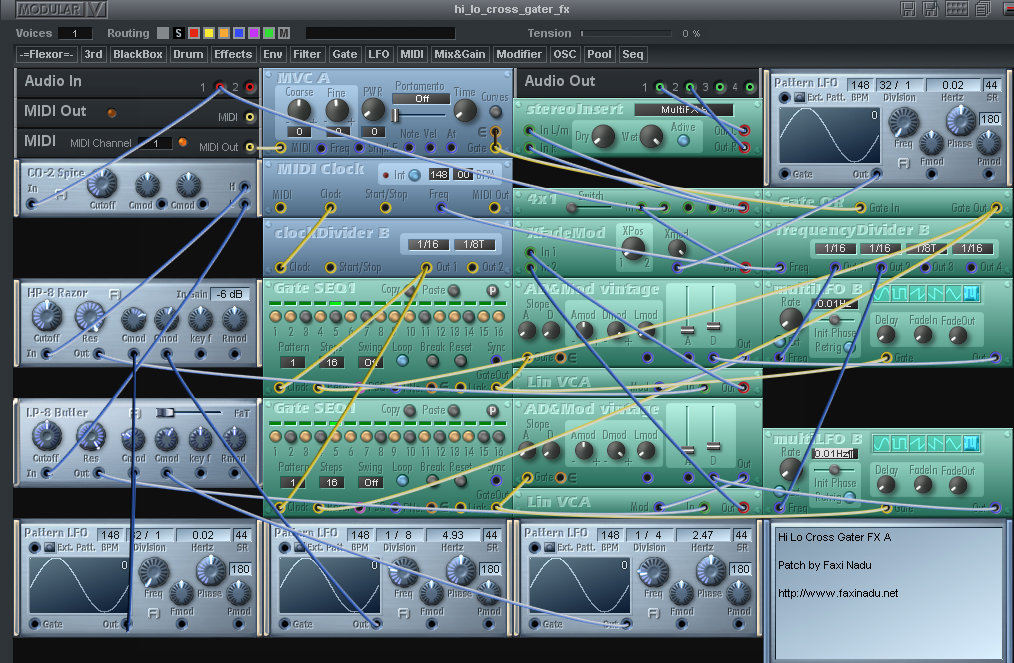Toggle the Int switch on MIDI Clock

[x=415, y=175]
